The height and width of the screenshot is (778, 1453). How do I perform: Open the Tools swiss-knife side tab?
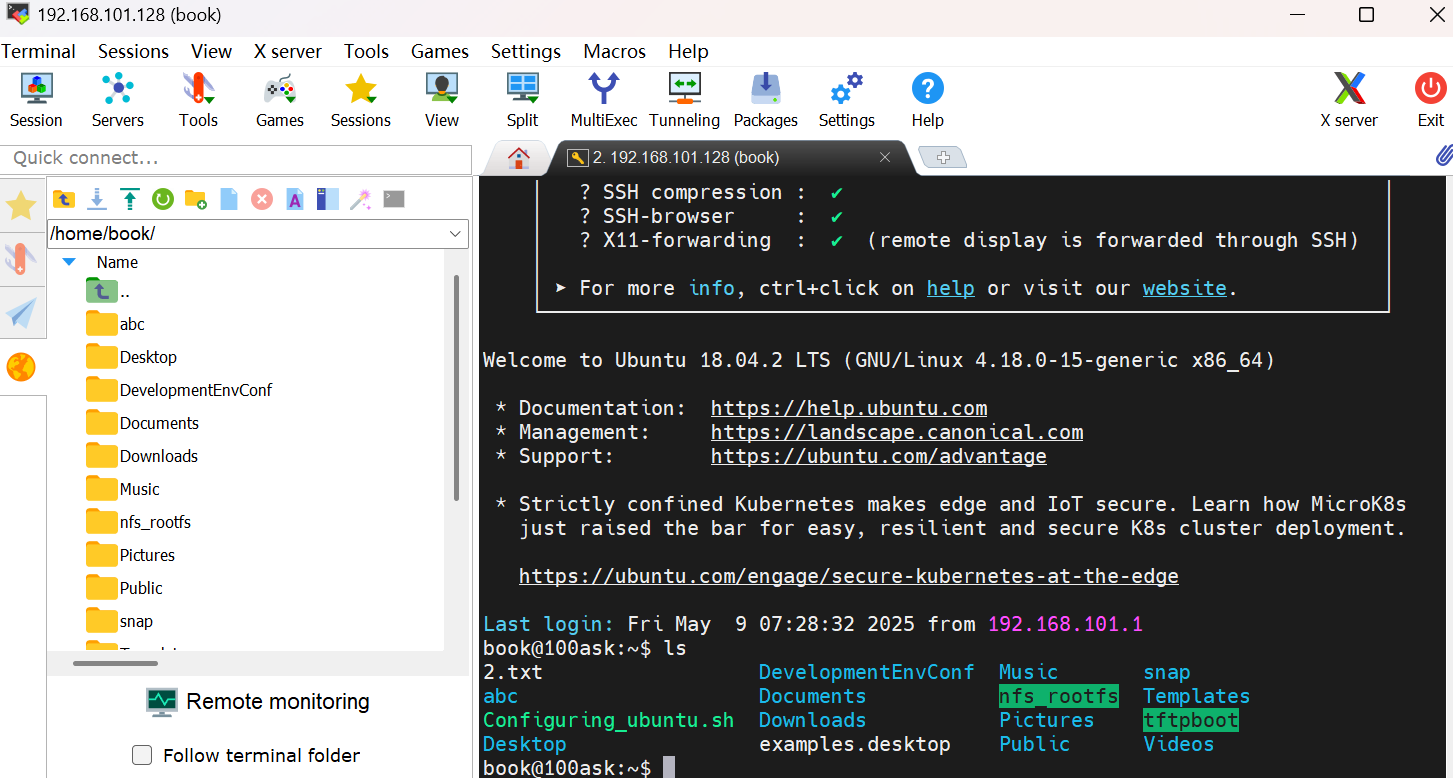tap(22, 259)
